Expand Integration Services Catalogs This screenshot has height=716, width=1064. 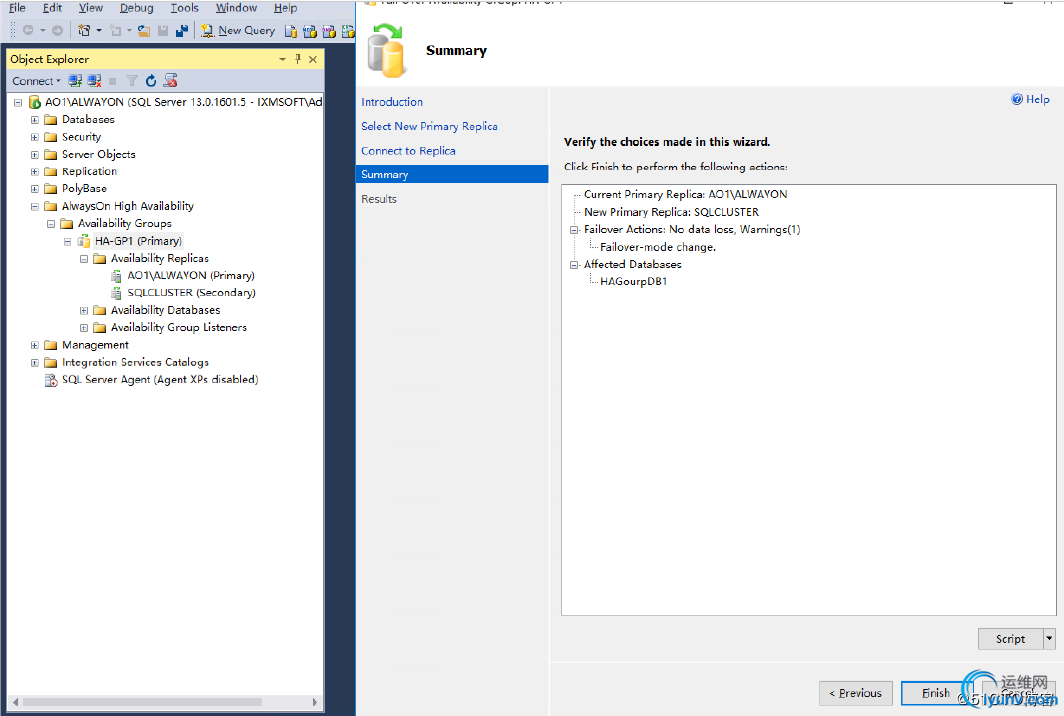[35, 362]
